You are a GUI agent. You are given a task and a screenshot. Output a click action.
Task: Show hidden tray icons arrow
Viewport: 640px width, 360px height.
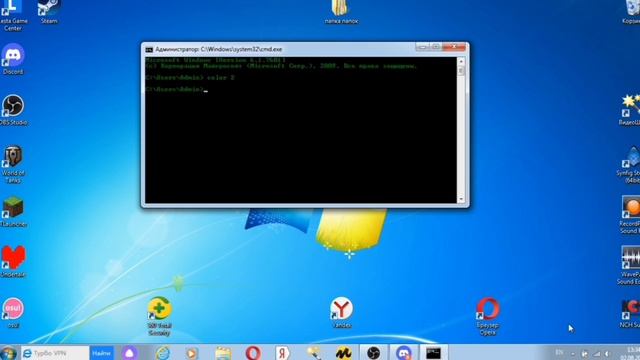pyautogui.click(x=573, y=353)
